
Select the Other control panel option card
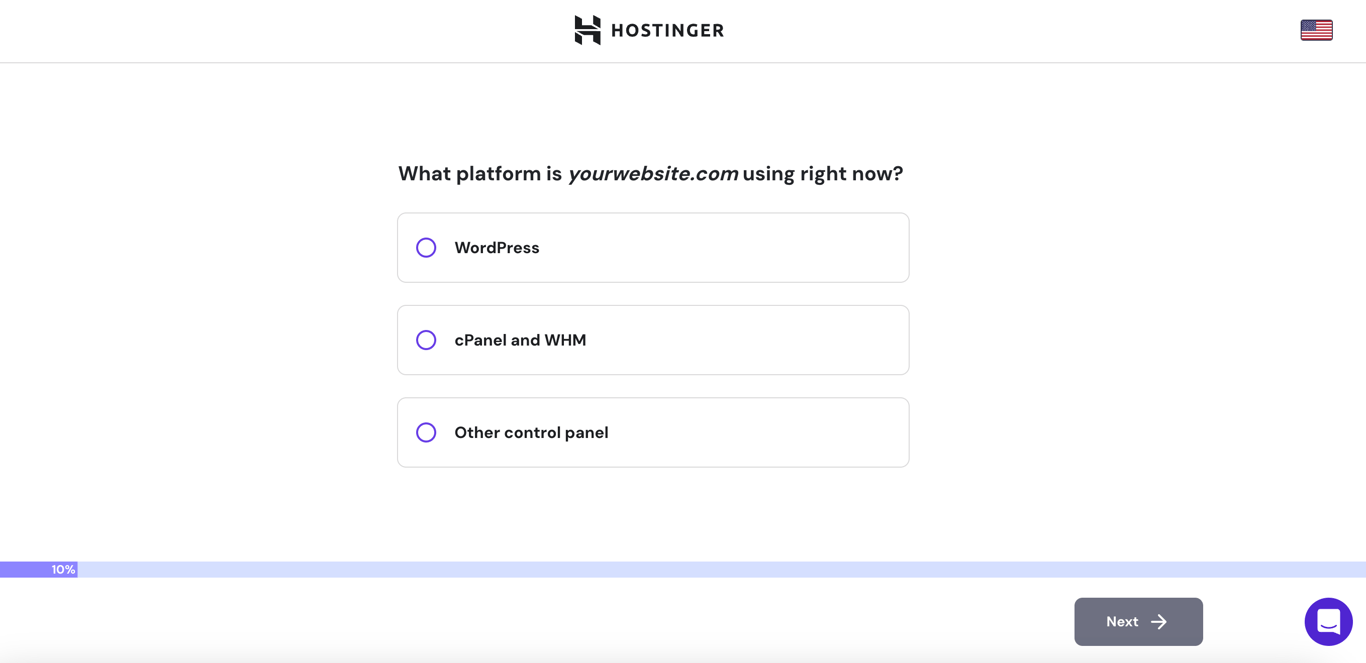(653, 432)
